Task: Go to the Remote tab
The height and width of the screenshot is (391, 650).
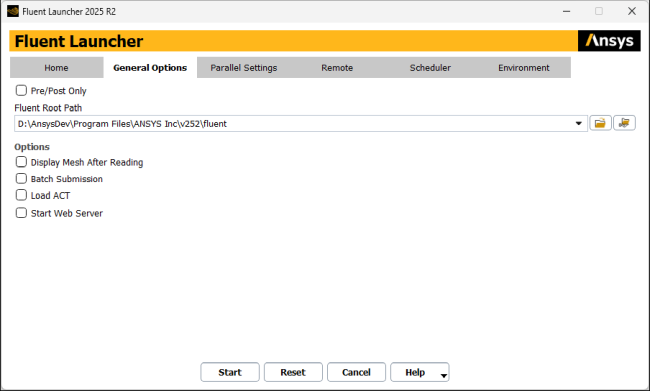Action: pos(337,68)
